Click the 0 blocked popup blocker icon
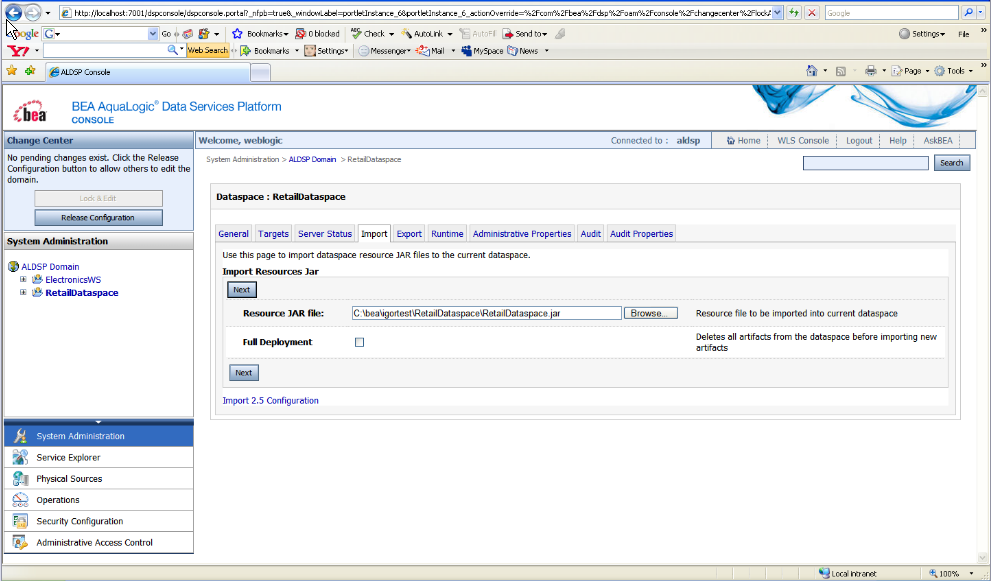The height and width of the screenshot is (581, 991). tap(301, 34)
